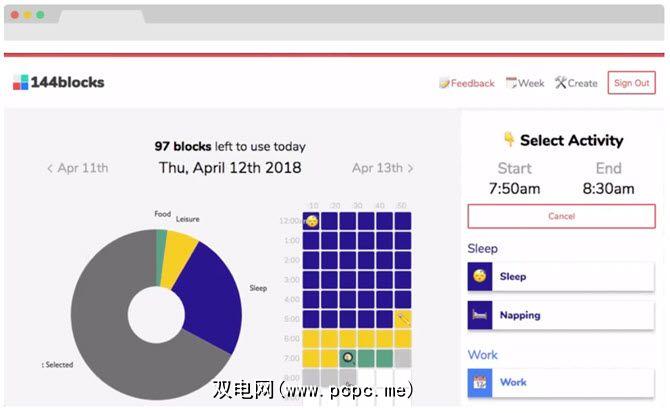This screenshot has width=670, height=413.
Task: Select the first yellow block in 6:00 row
Action: [311, 339]
